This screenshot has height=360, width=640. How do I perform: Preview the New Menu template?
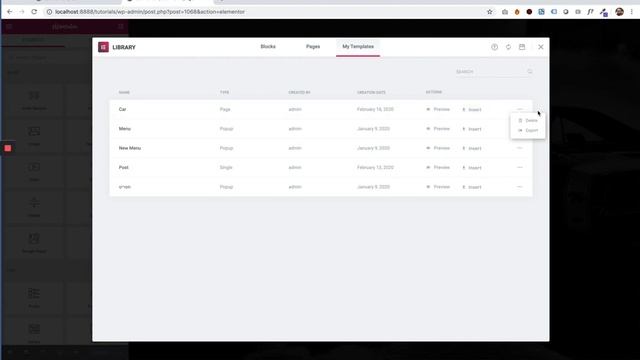(x=438, y=148)
